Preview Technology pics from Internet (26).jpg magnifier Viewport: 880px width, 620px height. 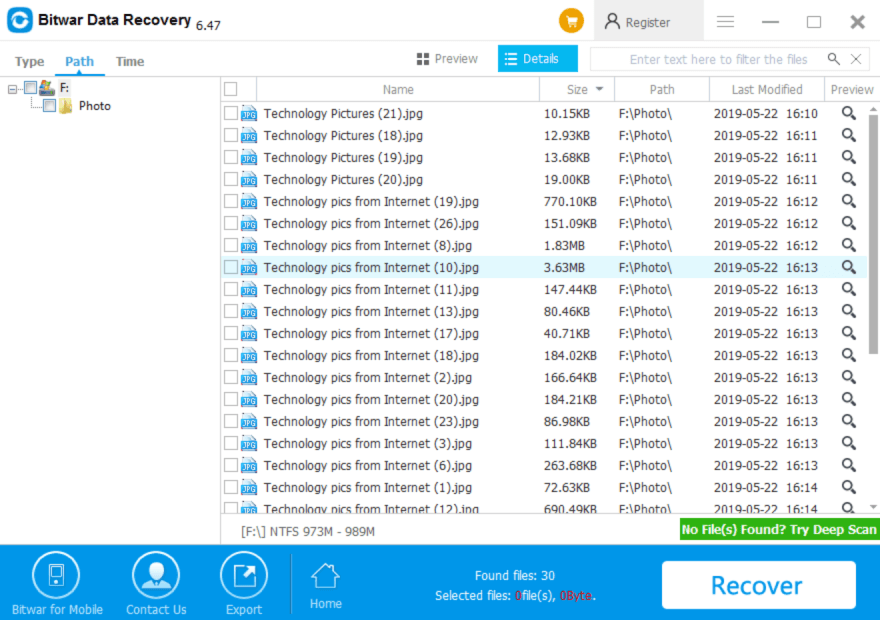coord(849,223)
